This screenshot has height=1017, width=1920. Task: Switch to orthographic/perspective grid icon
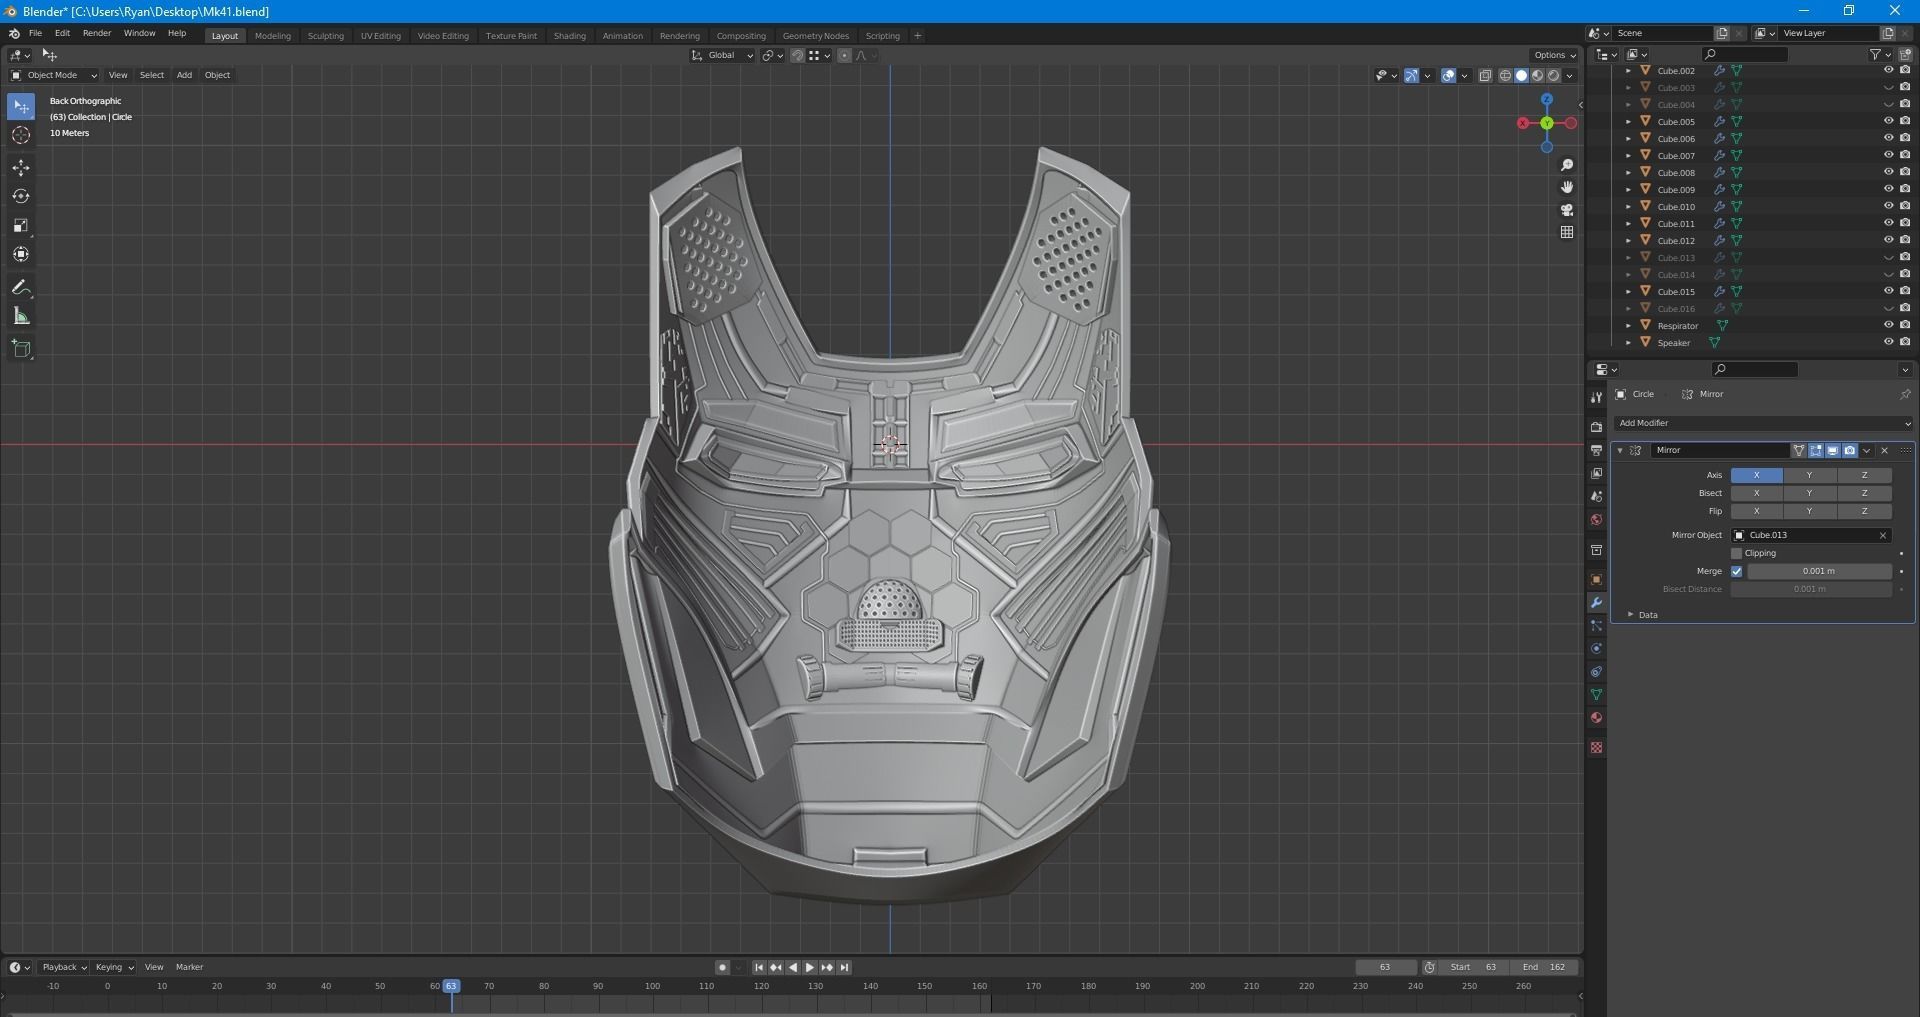1567,232
